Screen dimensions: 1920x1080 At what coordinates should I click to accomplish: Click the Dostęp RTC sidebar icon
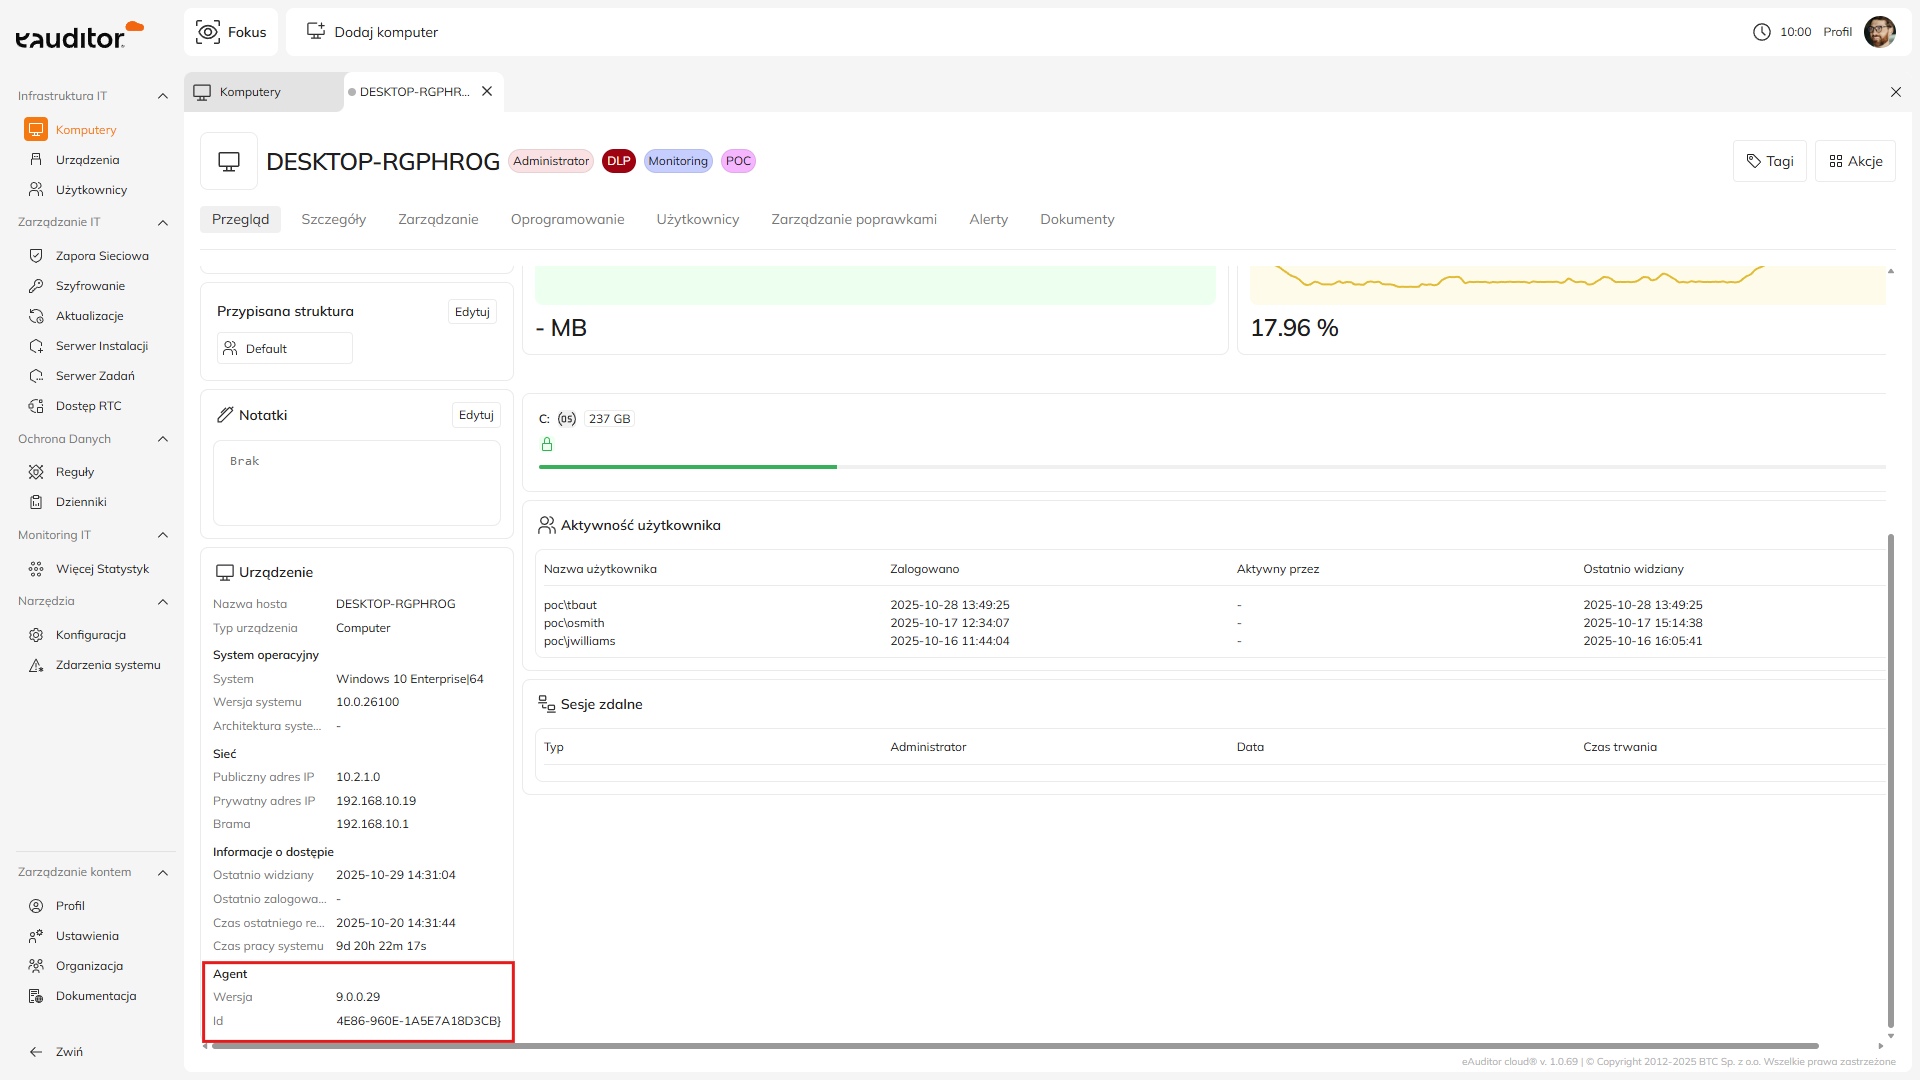coord(36,406)
